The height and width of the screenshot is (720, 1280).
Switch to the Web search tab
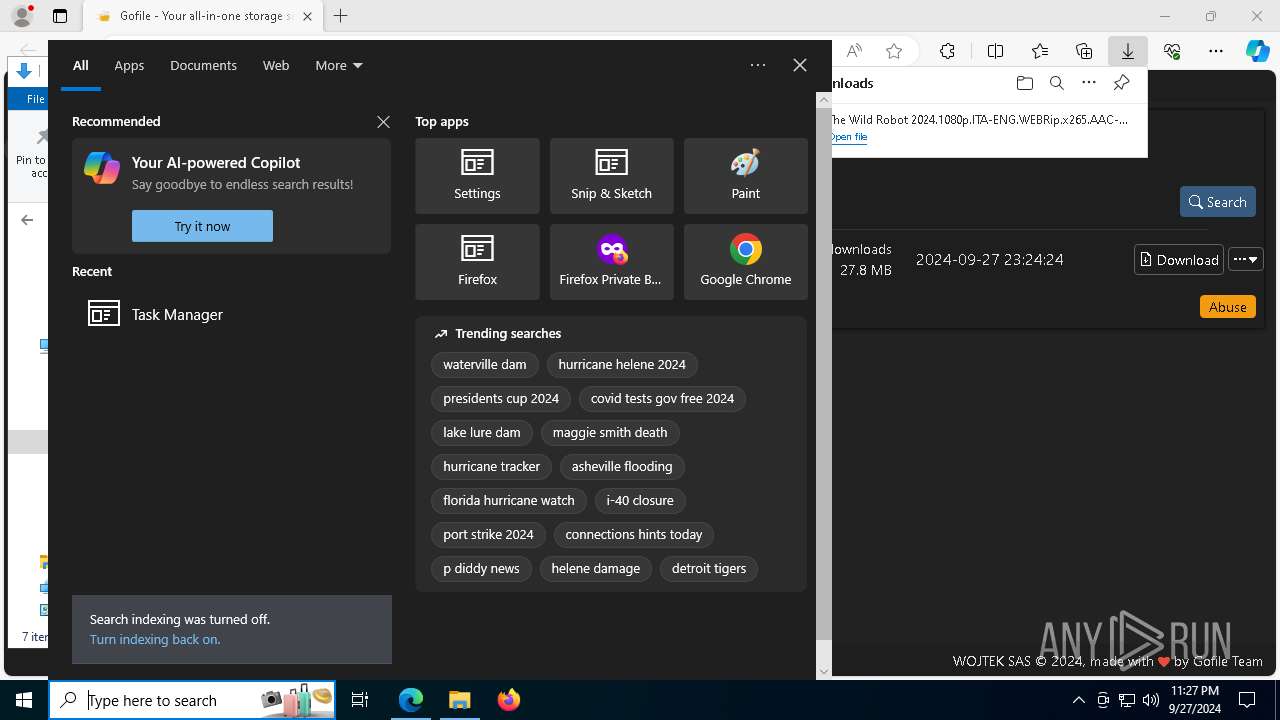pos(276,65)
